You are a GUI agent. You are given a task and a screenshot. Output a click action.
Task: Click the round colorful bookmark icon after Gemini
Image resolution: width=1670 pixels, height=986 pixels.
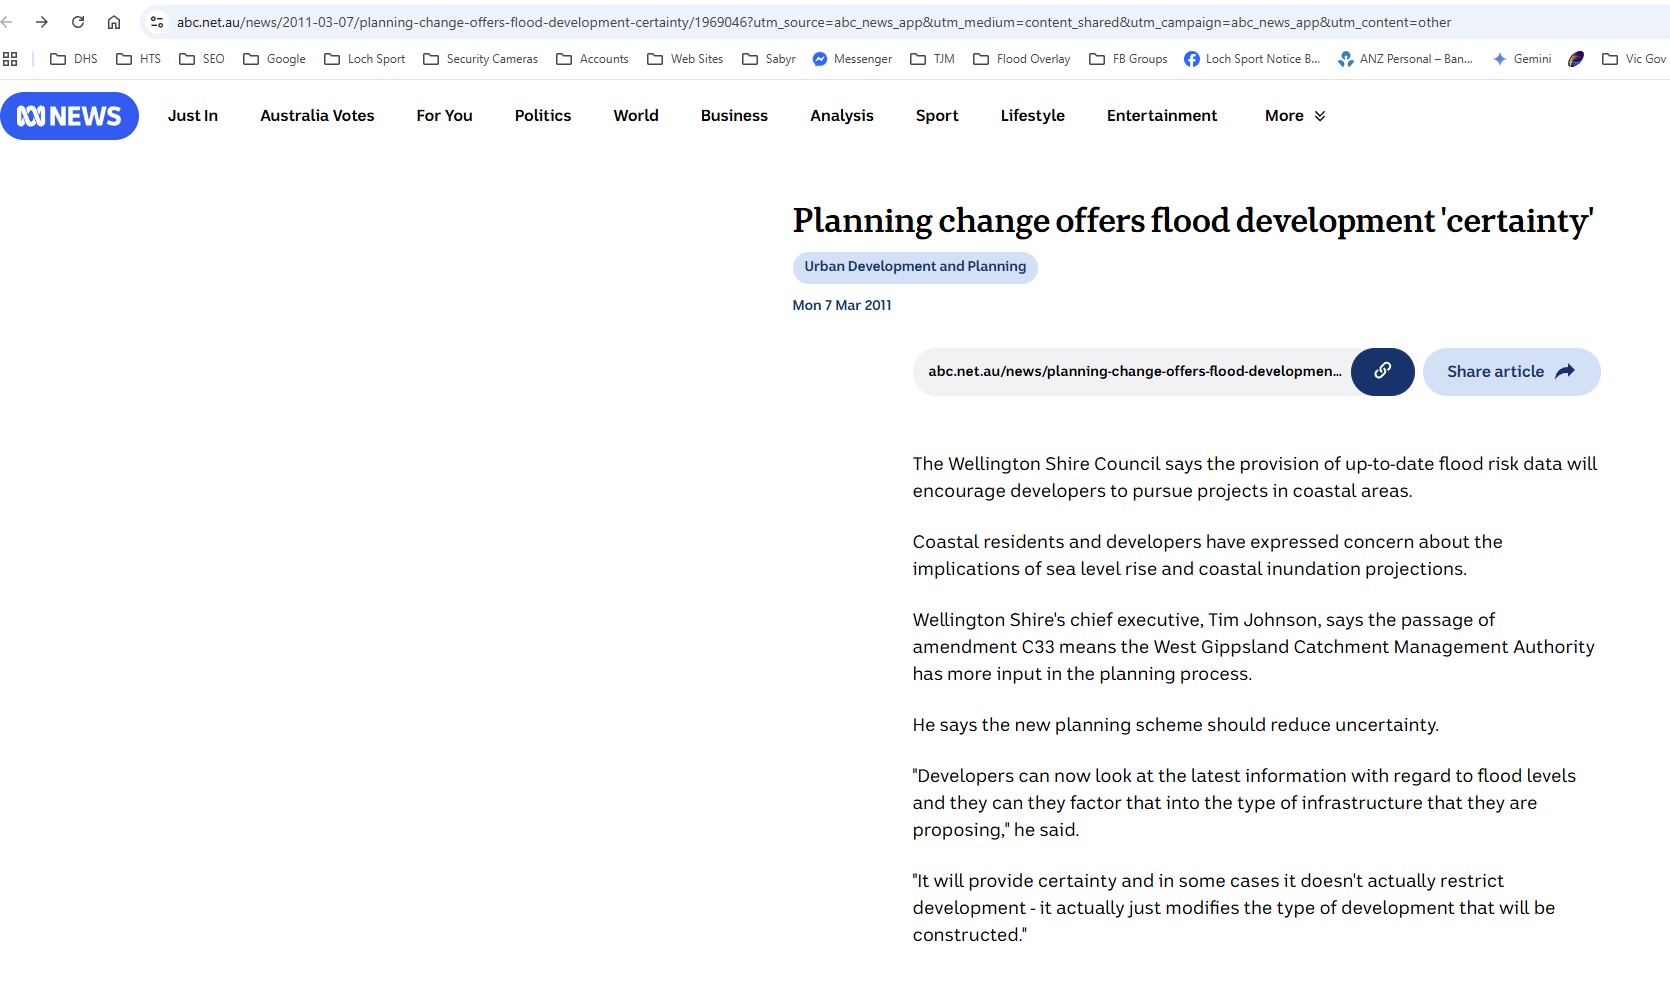(x=1576, y=59)
